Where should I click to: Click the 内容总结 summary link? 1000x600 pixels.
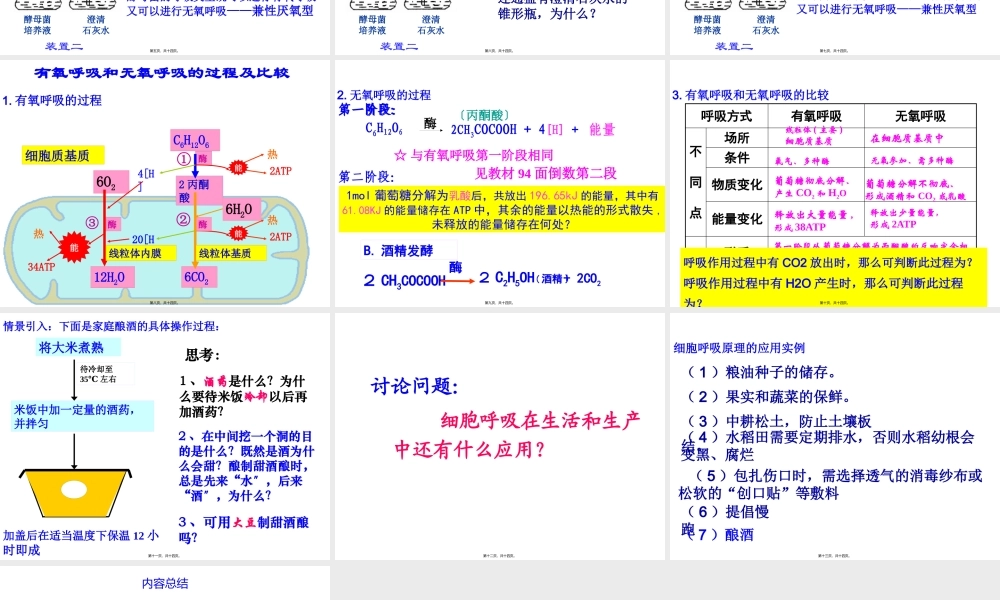pyautogui.click(x=165, y=583)
